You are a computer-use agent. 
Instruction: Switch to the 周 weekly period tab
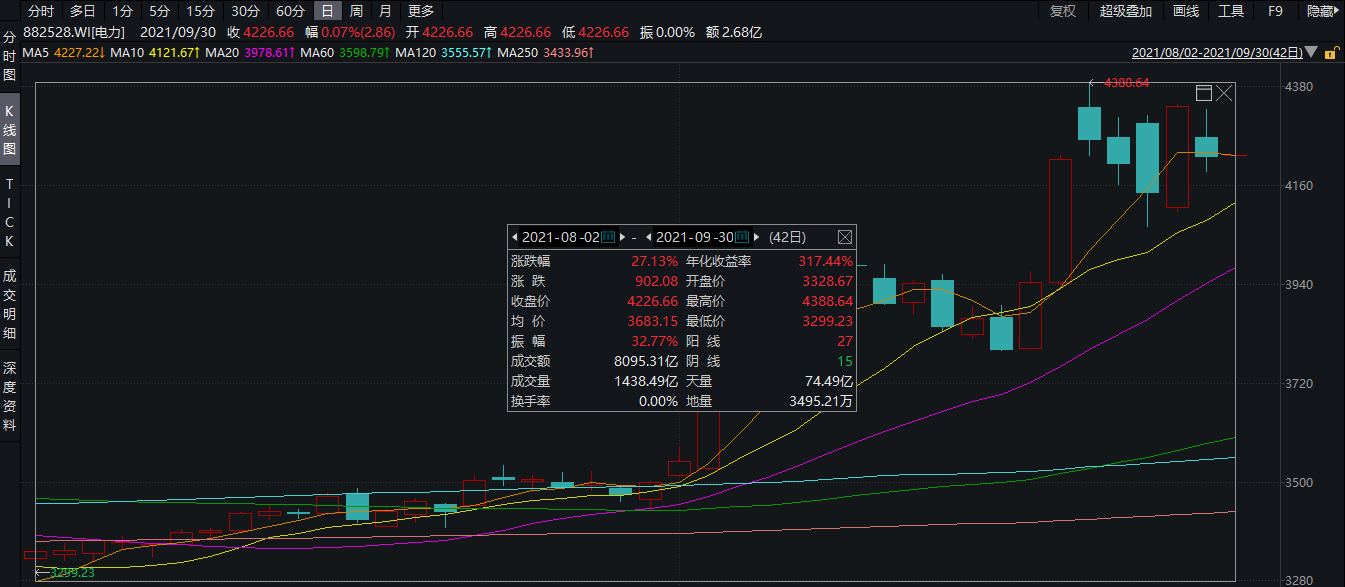pyautogui.click(x=356, y=11)
